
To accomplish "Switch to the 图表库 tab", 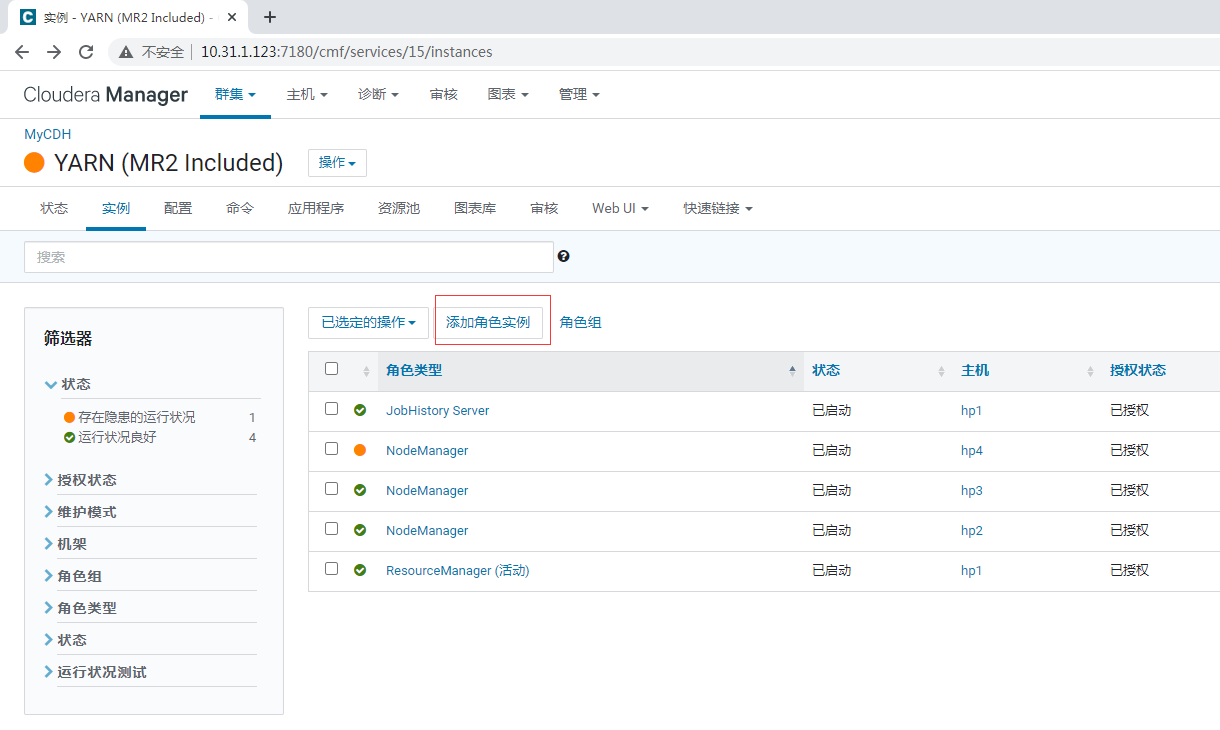I will pos(475,208).
